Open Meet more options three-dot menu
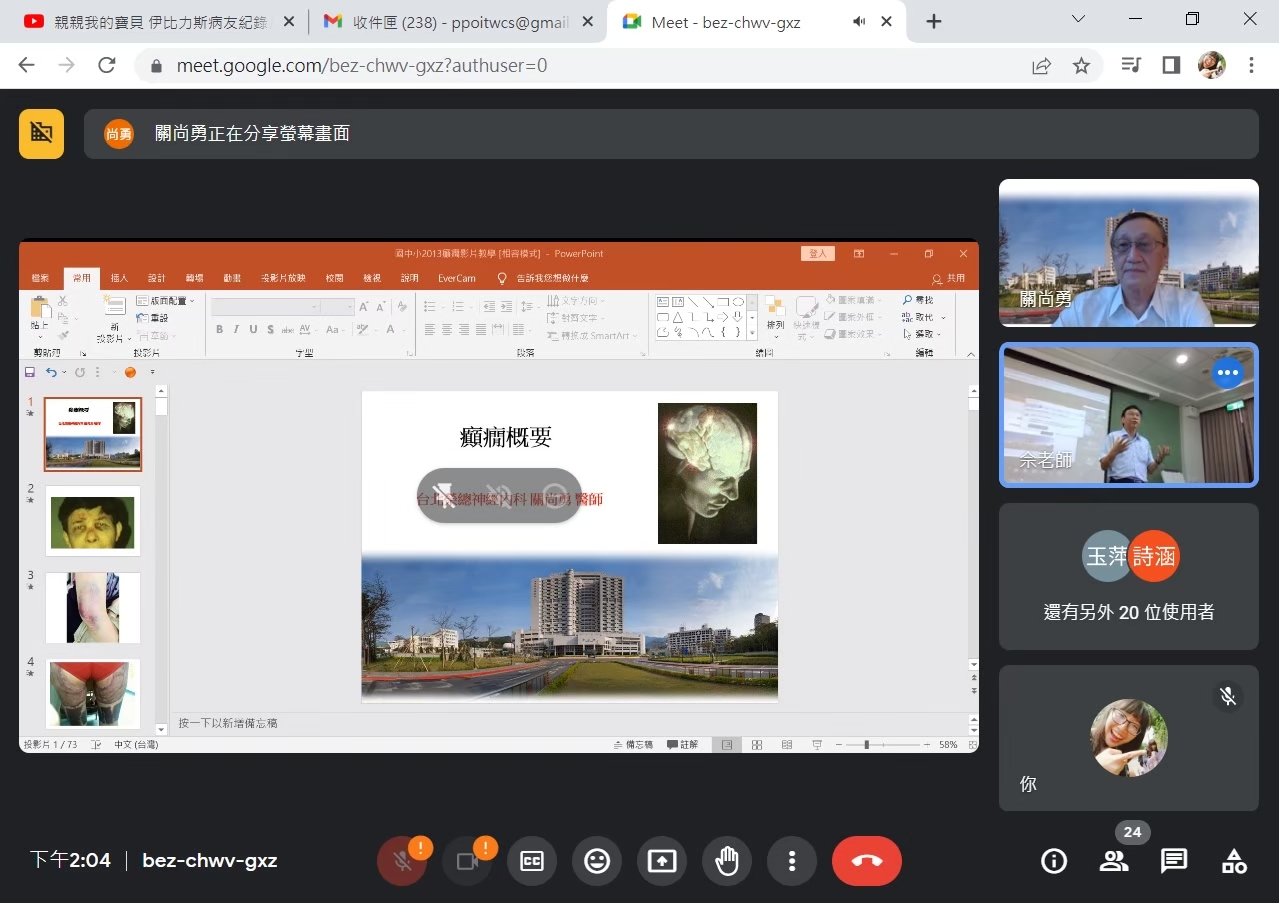Screen dimensions: 1279x903 pyautogui.click(x=792, y=861)
